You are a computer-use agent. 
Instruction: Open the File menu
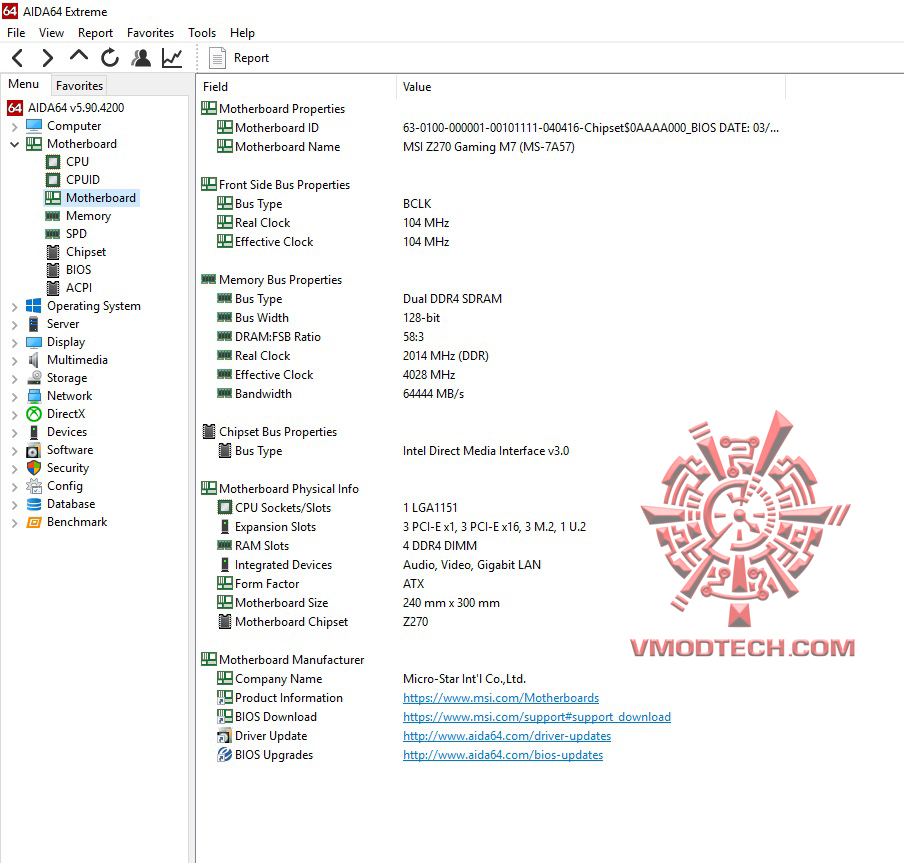(16, 33)
